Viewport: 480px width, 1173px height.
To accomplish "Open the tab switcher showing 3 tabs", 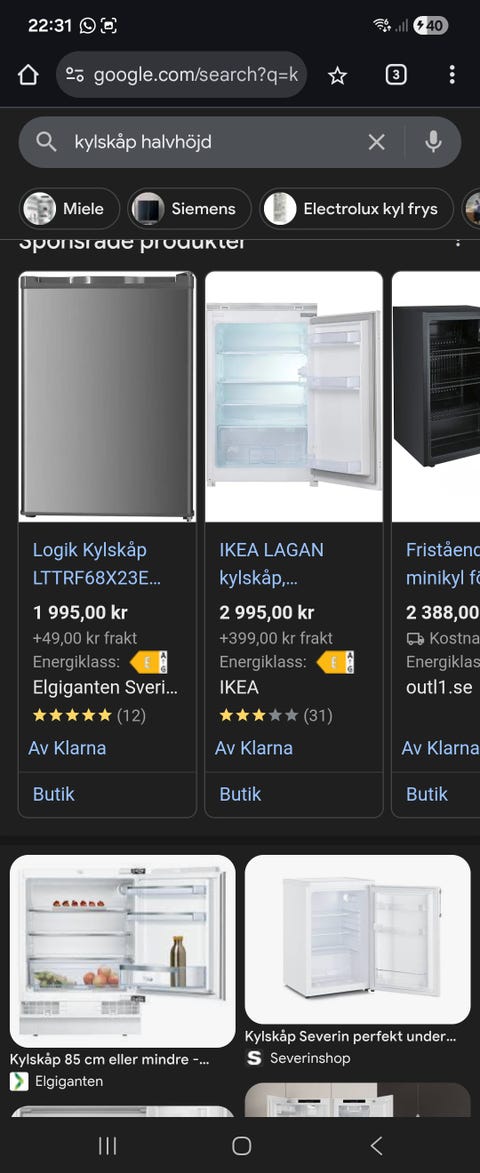I will click(x=396, y=75).
